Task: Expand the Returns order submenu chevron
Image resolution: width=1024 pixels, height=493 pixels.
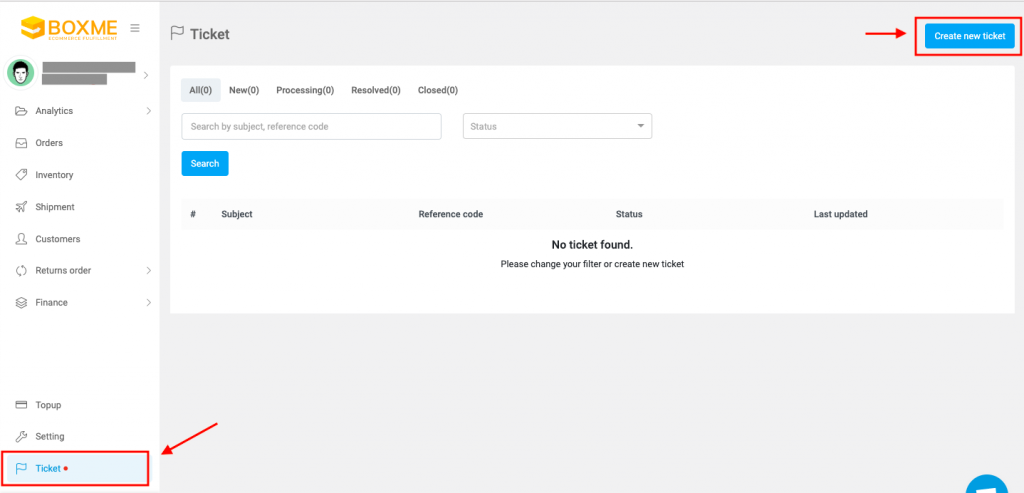Action: point(148,270)
